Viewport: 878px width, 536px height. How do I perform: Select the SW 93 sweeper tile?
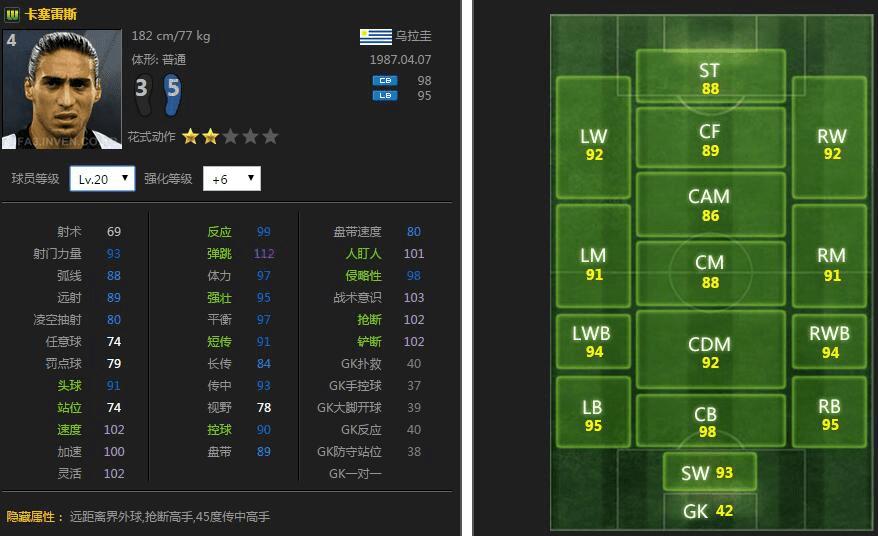[x=709, y=473]
